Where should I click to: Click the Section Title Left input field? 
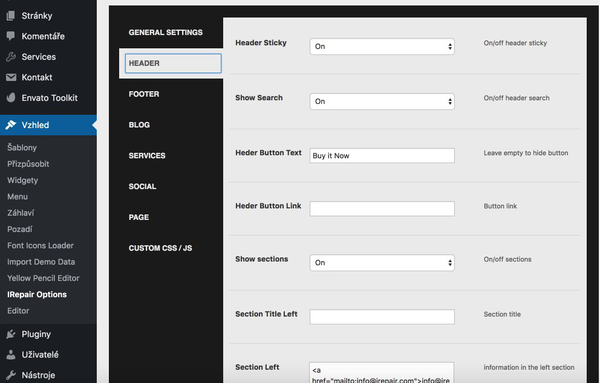(382, 317)
